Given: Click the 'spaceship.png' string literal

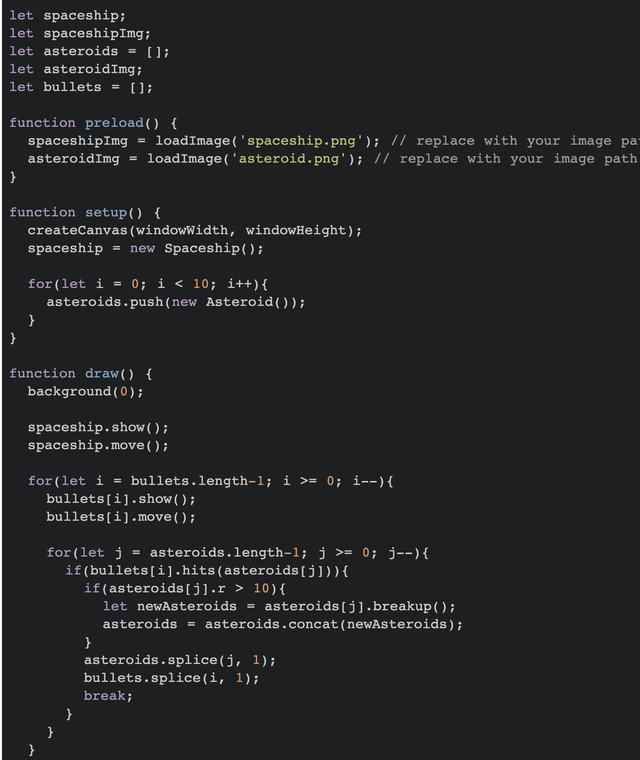Looking at the screenshot, I should pos(302,140).
